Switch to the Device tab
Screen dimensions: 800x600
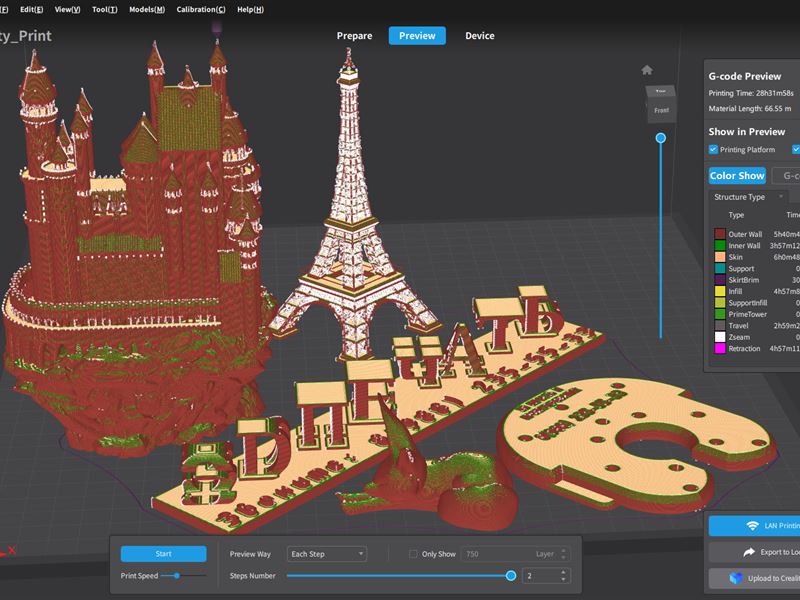(x=479, y=36)
